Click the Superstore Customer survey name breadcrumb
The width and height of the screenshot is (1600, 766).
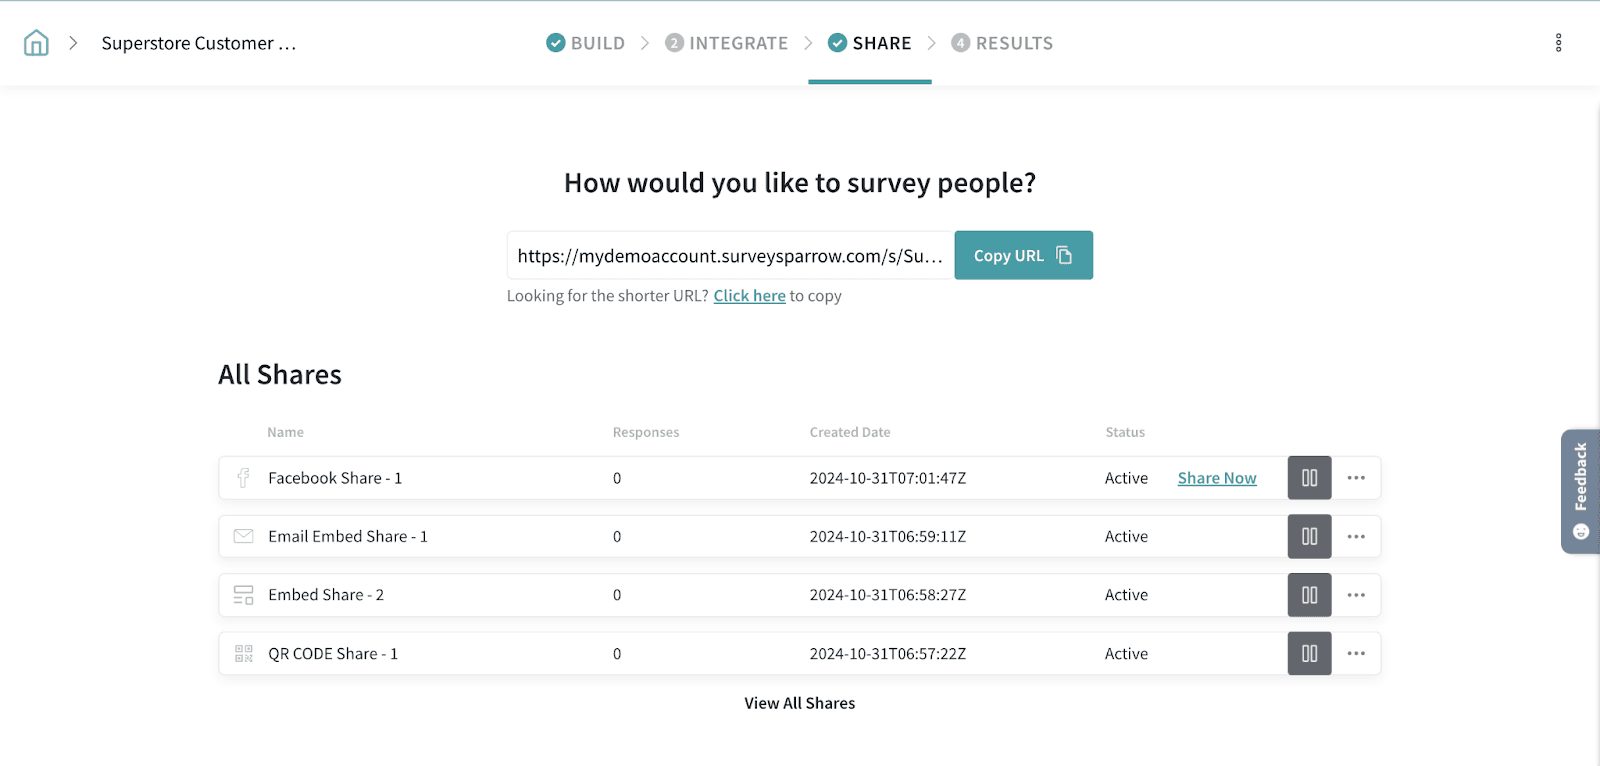coord(199,43)
